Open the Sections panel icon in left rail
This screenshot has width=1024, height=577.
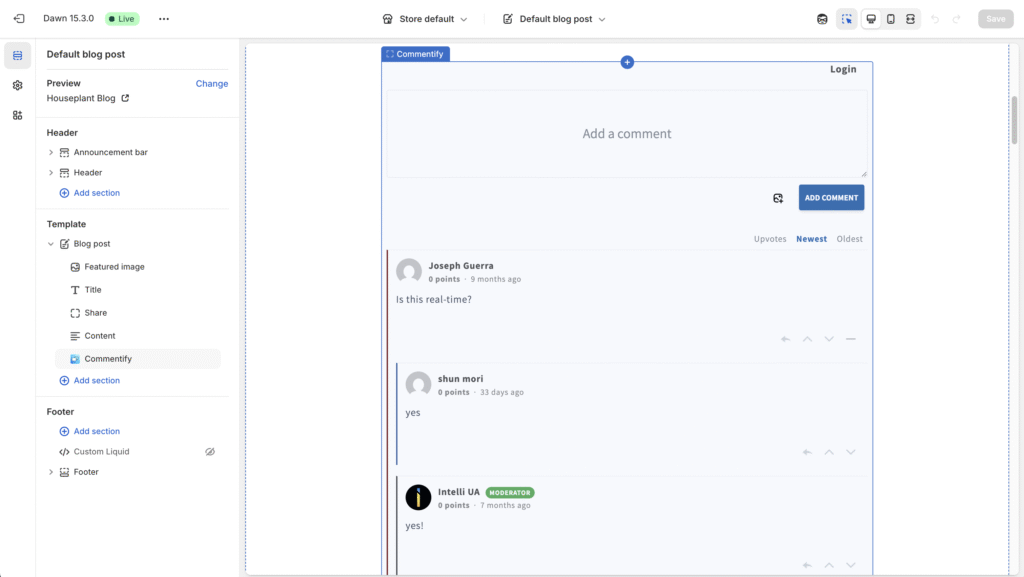pyautogui.click(x=18, y=55)
